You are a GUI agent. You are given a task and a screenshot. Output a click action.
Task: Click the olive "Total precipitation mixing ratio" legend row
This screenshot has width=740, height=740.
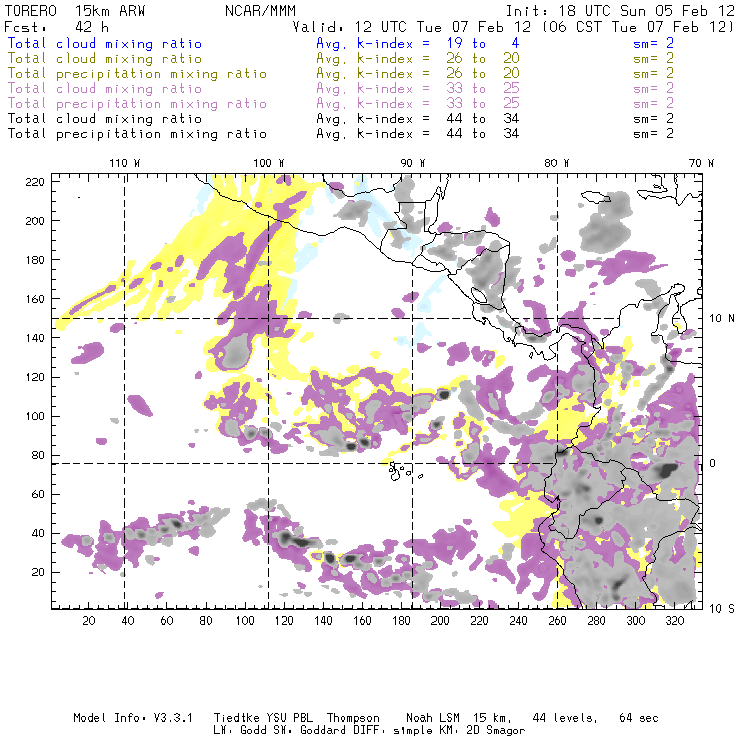pos(137,74)
